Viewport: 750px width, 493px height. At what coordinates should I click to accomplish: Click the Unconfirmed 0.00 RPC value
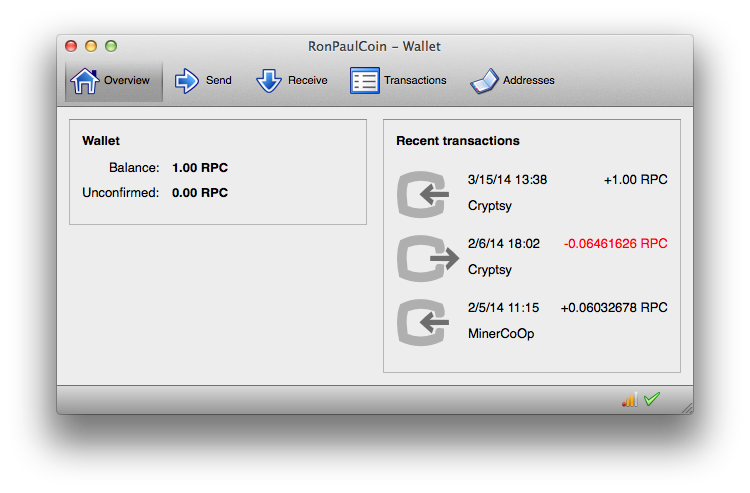(x=200, y=192)
